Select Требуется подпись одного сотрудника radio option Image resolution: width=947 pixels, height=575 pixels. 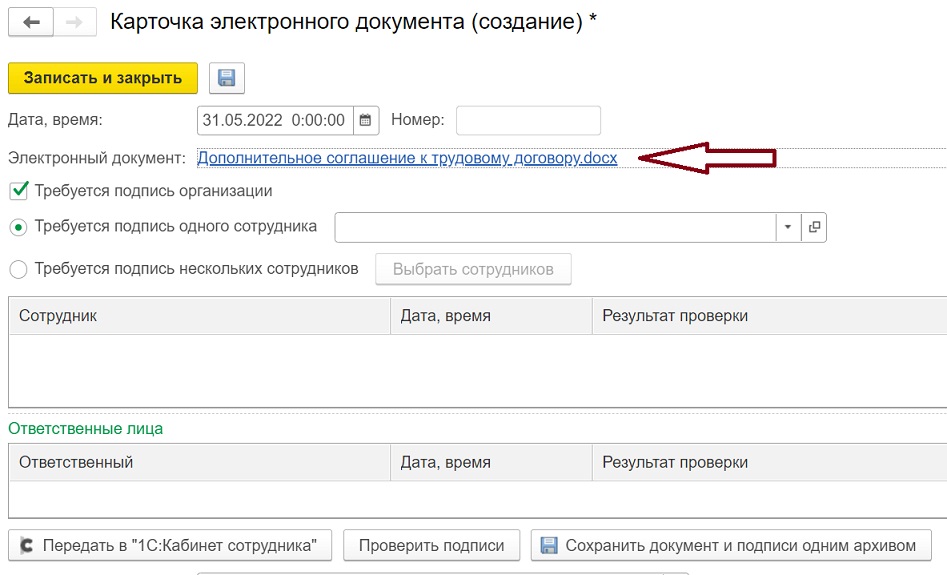tap(18, 227)
